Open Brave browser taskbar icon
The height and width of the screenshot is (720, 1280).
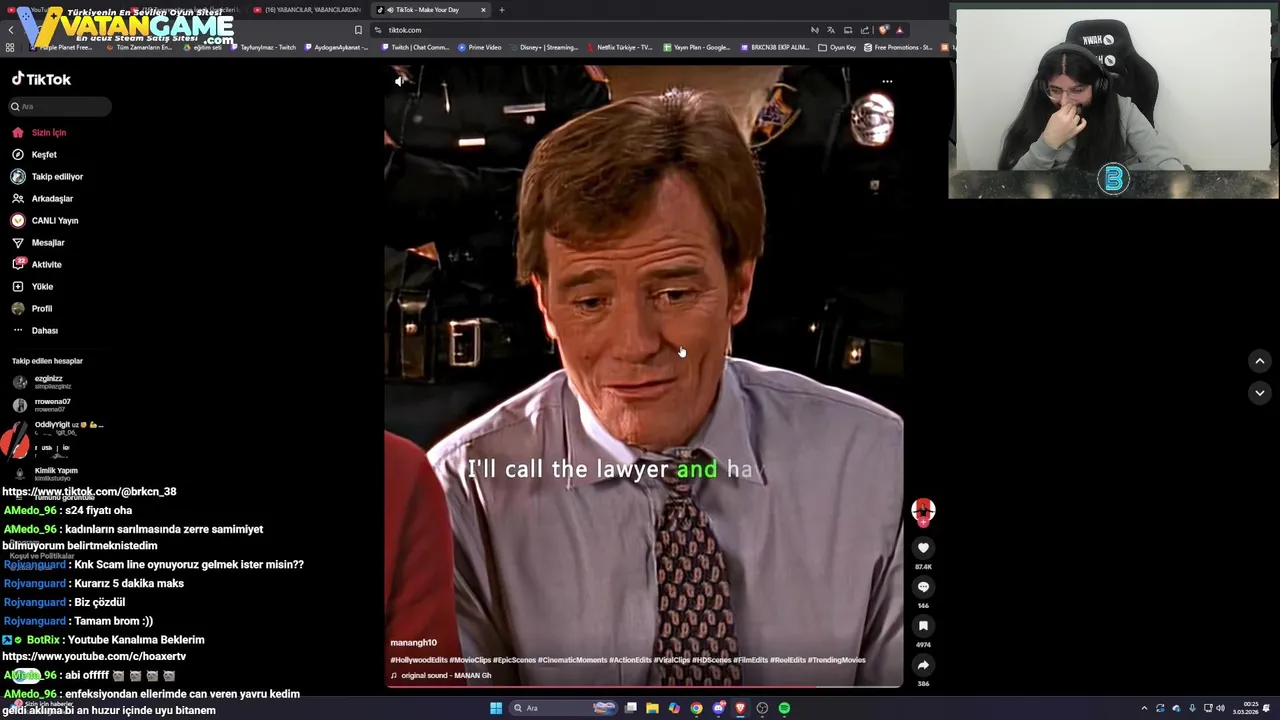(x=740, y=708)
